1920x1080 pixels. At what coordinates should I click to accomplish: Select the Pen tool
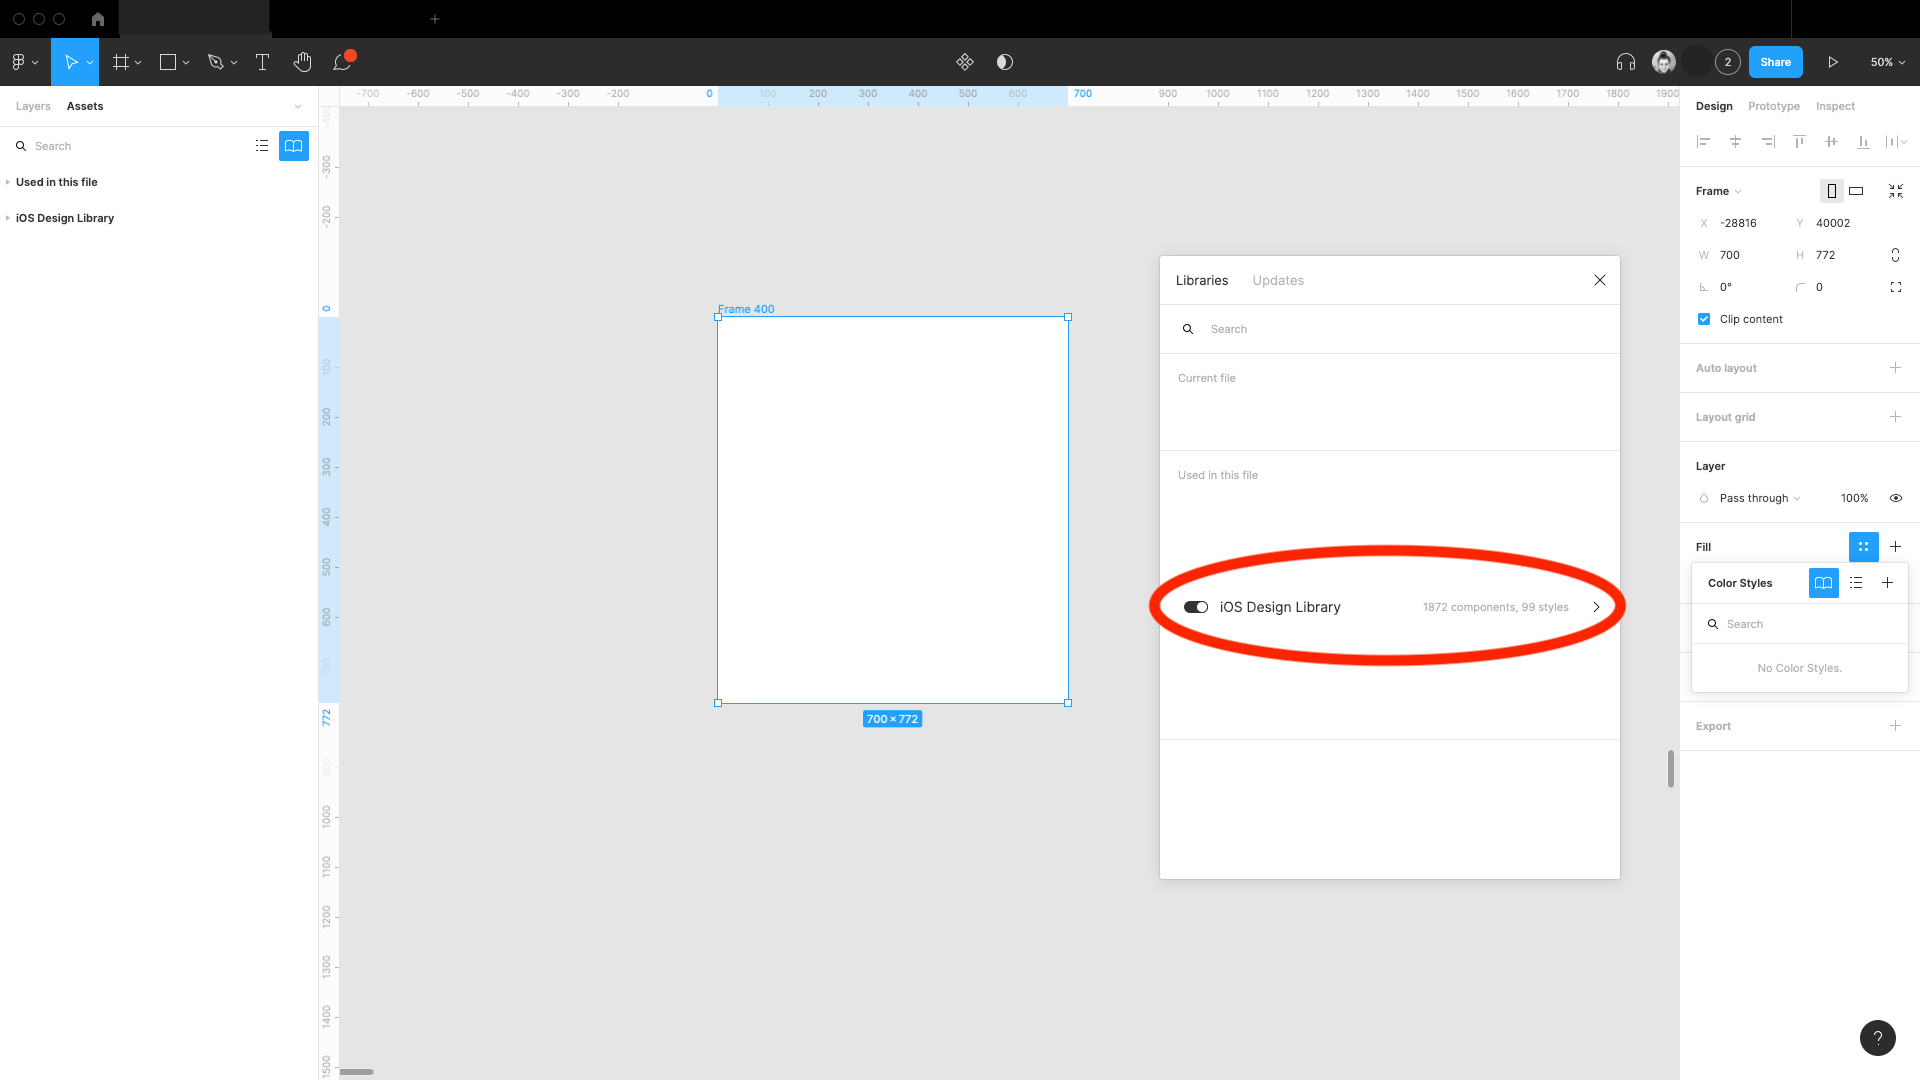tap(216, 62)
